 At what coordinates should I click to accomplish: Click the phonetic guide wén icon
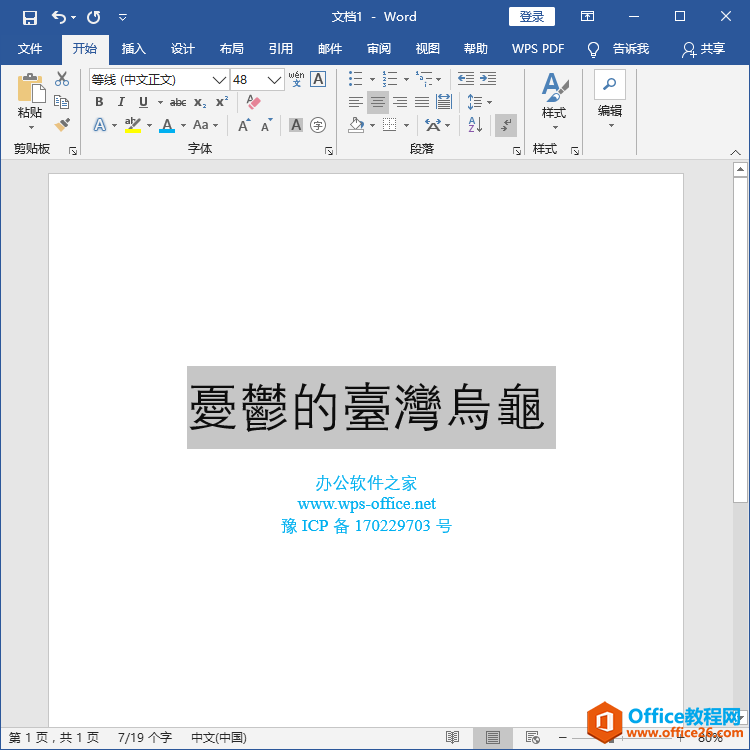pyautogui.click(x=297, y=79)
